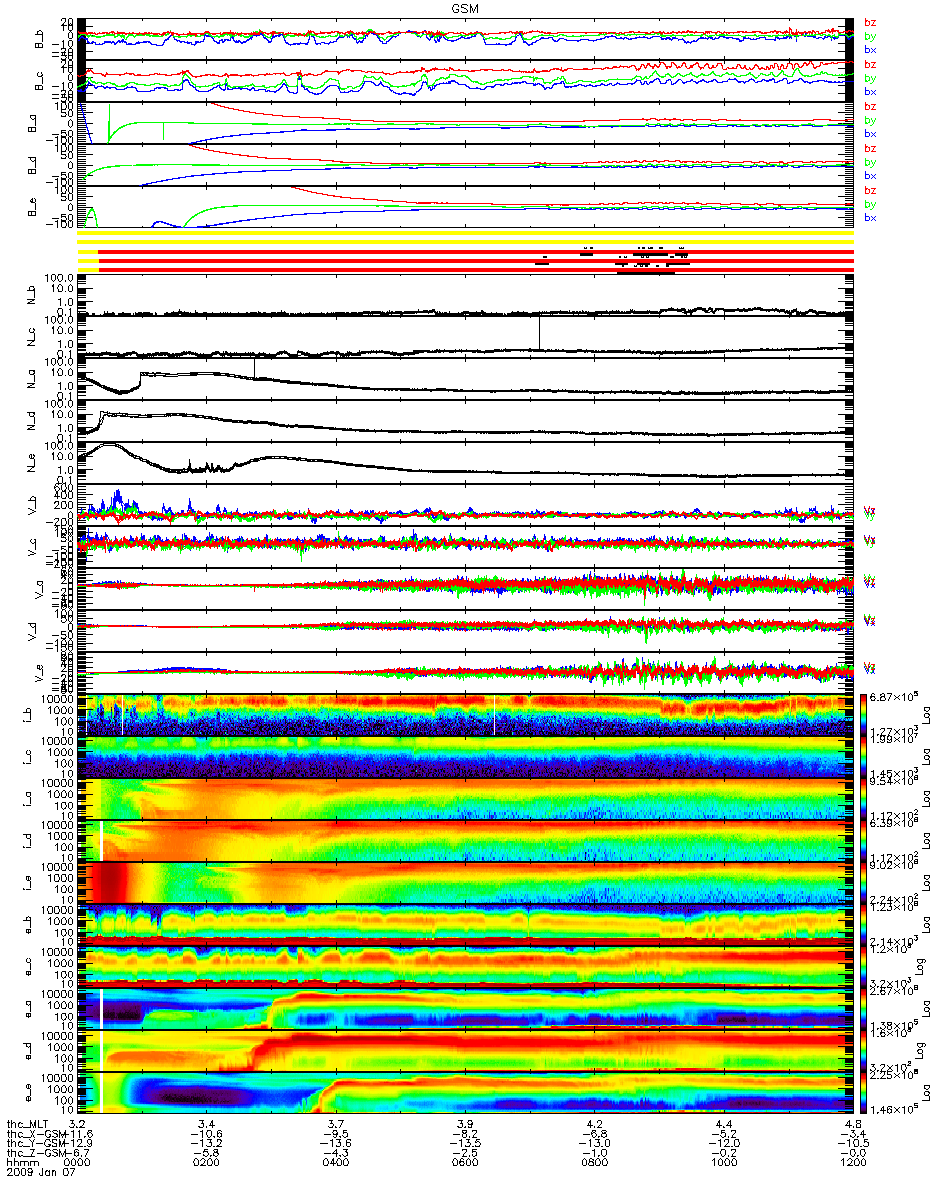Click the bz legend of B_d panel
The height and width of the screenshot is (1200, 930).
(x=869, y=148)
